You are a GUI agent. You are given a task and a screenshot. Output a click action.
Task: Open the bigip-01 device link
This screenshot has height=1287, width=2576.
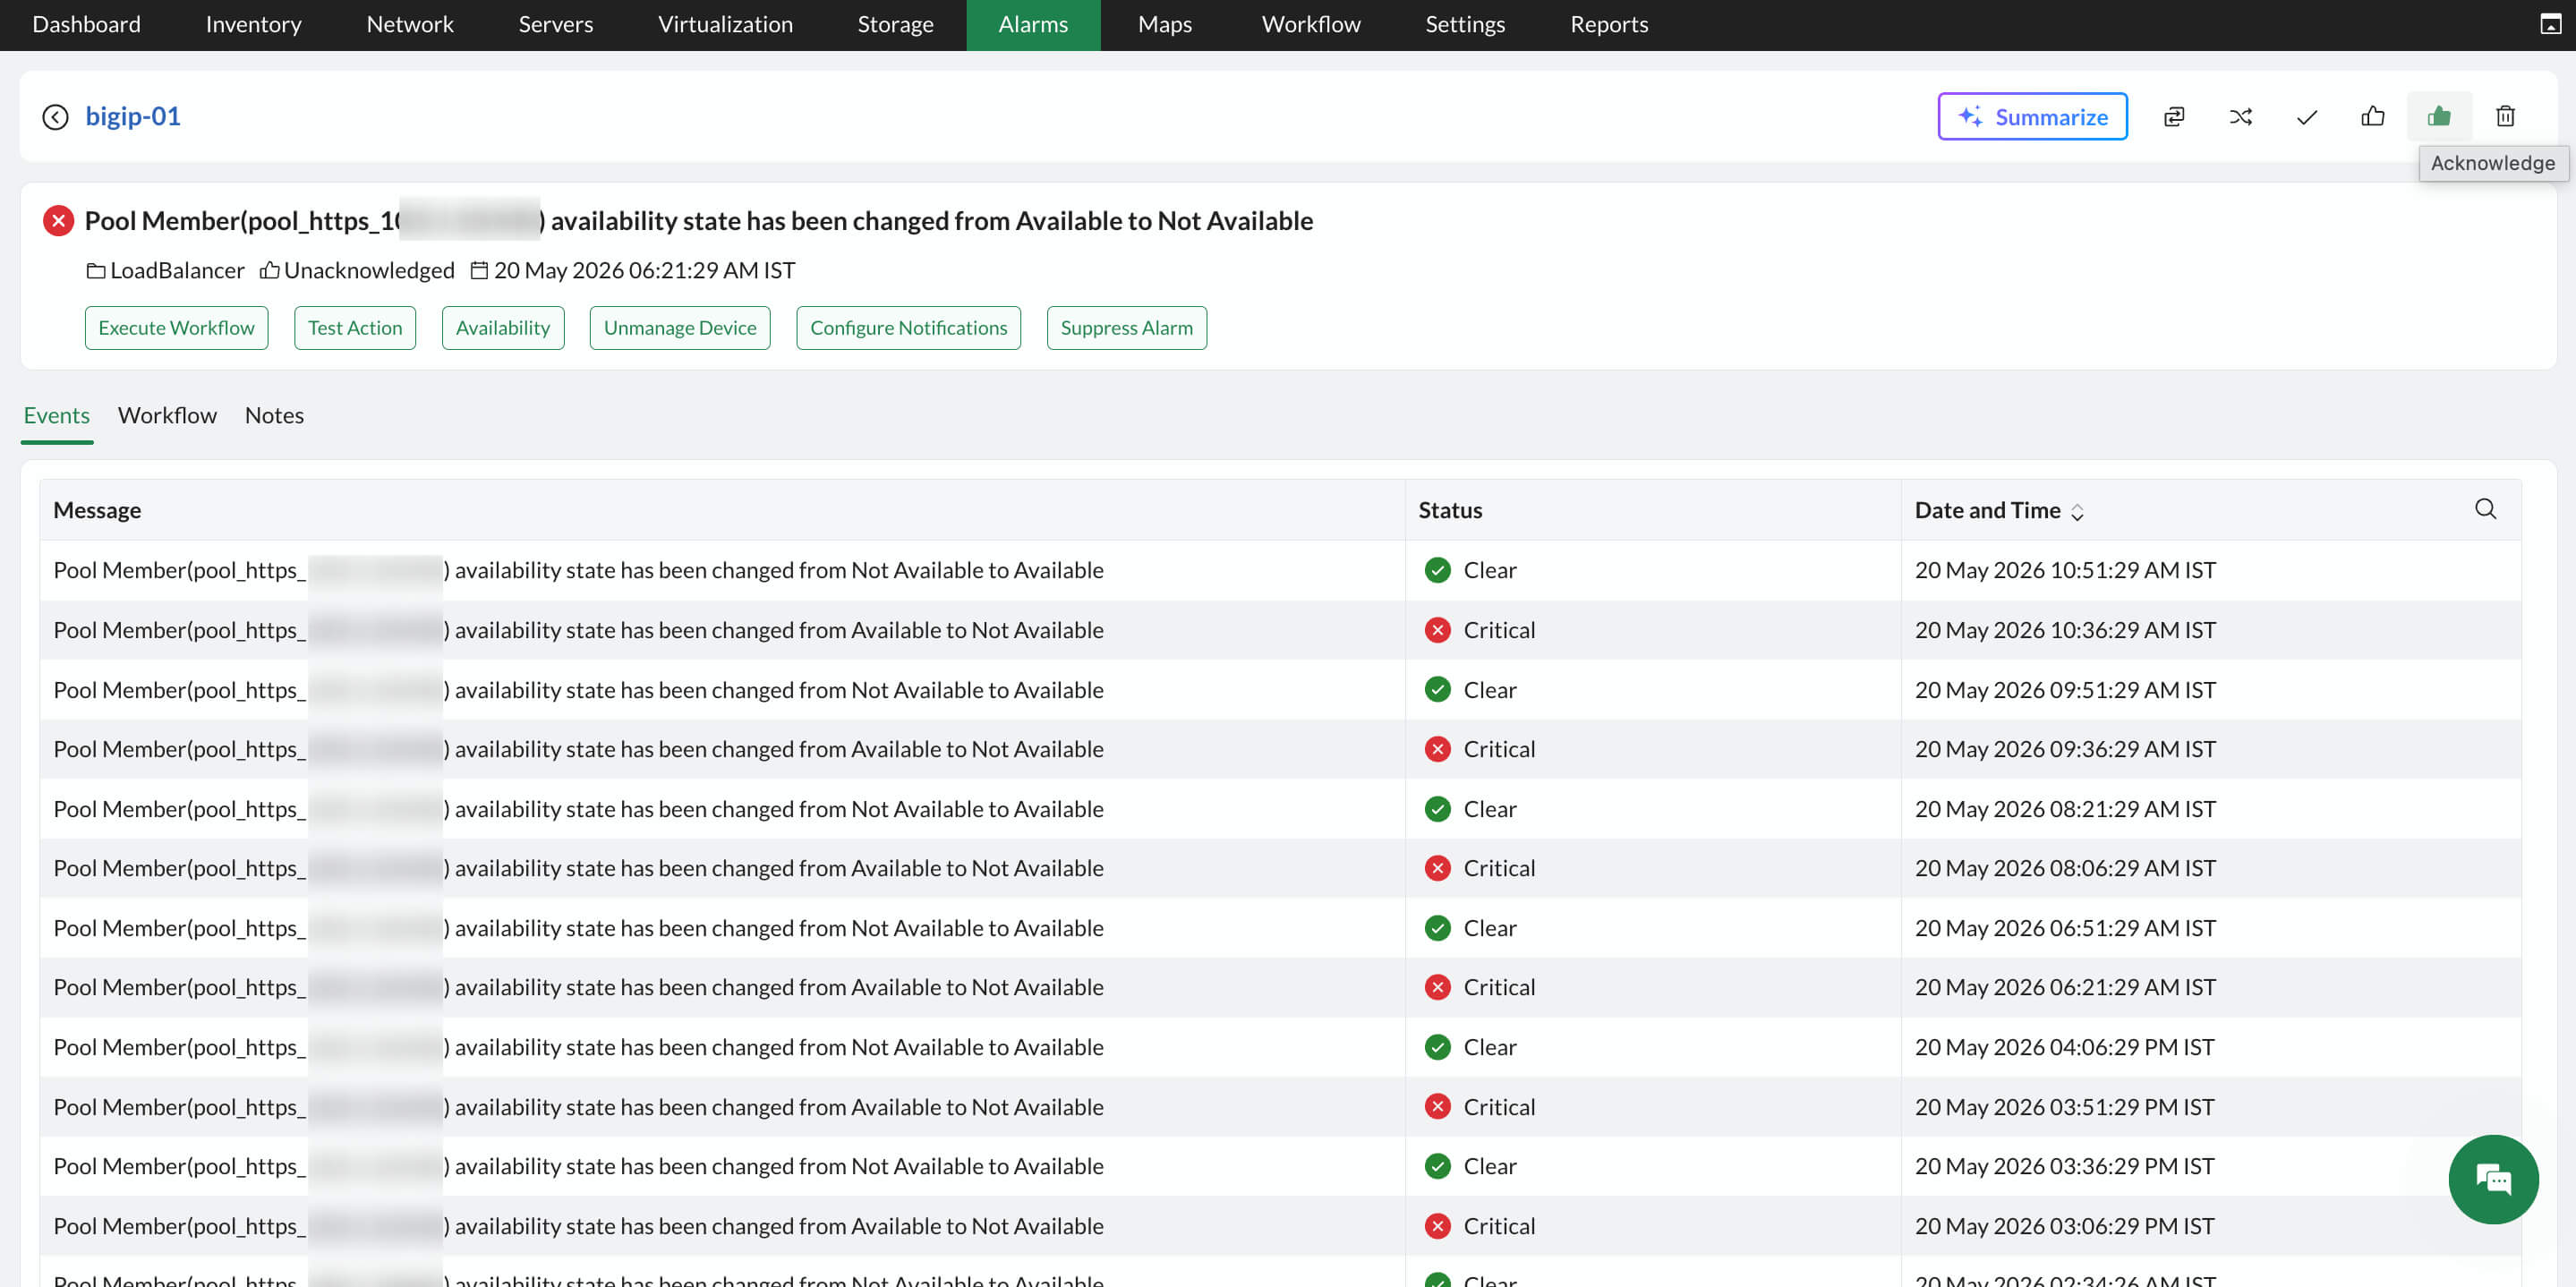coord(133,116)
